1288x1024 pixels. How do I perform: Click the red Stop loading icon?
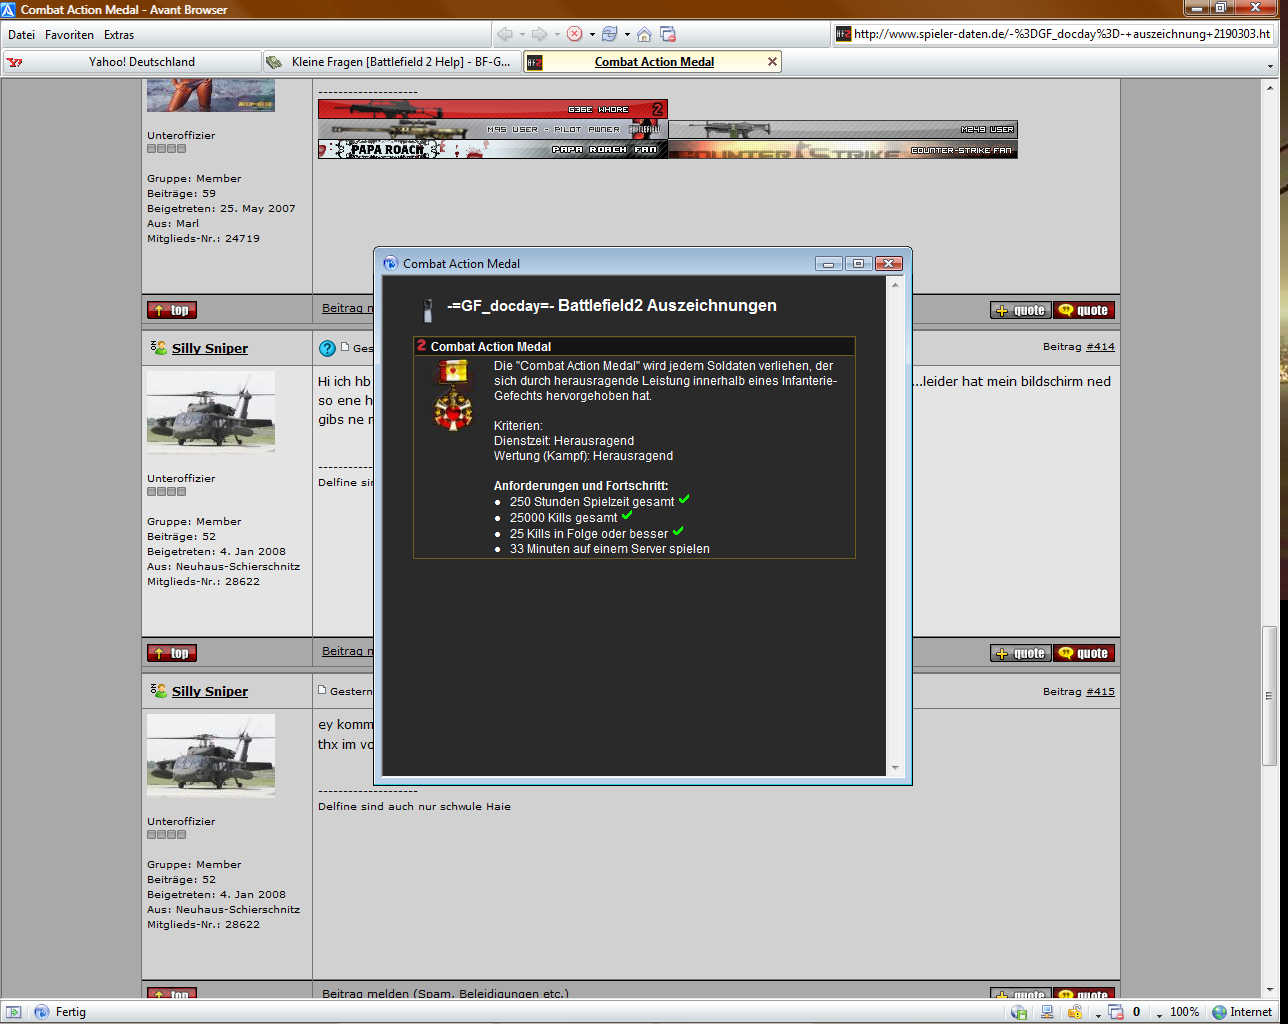pyautogui.click(x=575, y=34)
